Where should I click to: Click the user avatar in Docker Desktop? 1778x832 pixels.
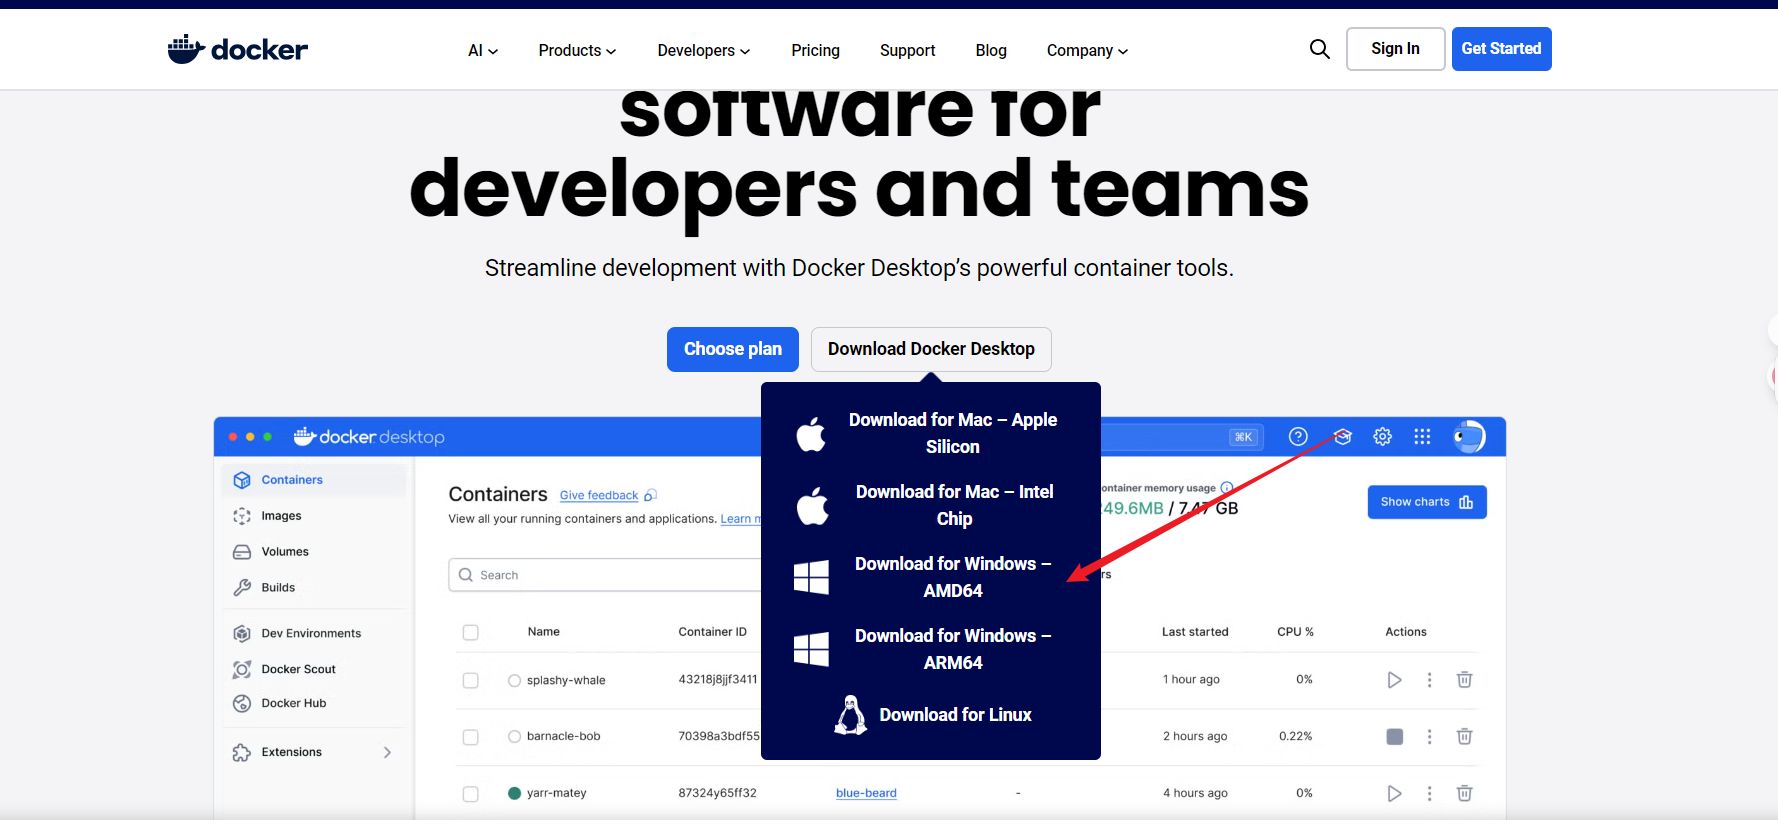(1469, 436)
